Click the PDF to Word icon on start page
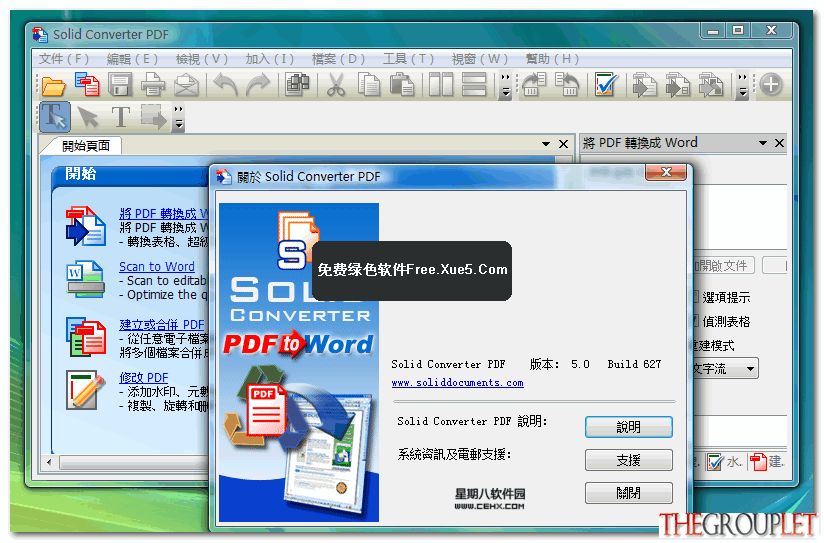 (86, 227)
